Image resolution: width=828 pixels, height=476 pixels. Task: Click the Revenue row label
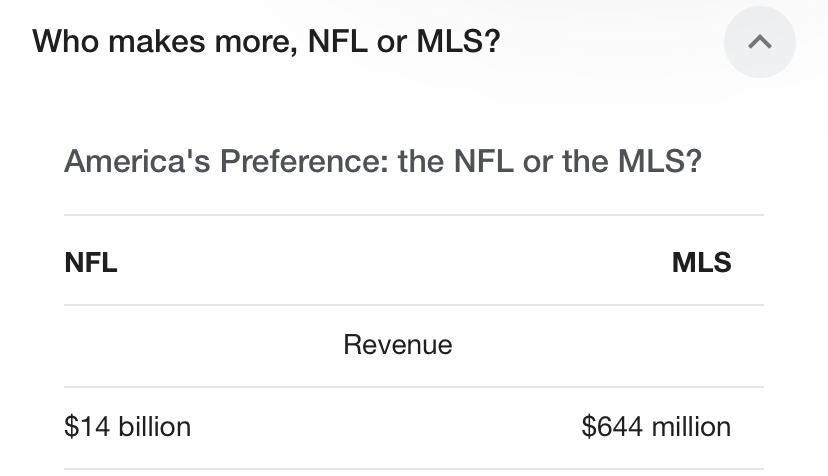tap(397, 345)
